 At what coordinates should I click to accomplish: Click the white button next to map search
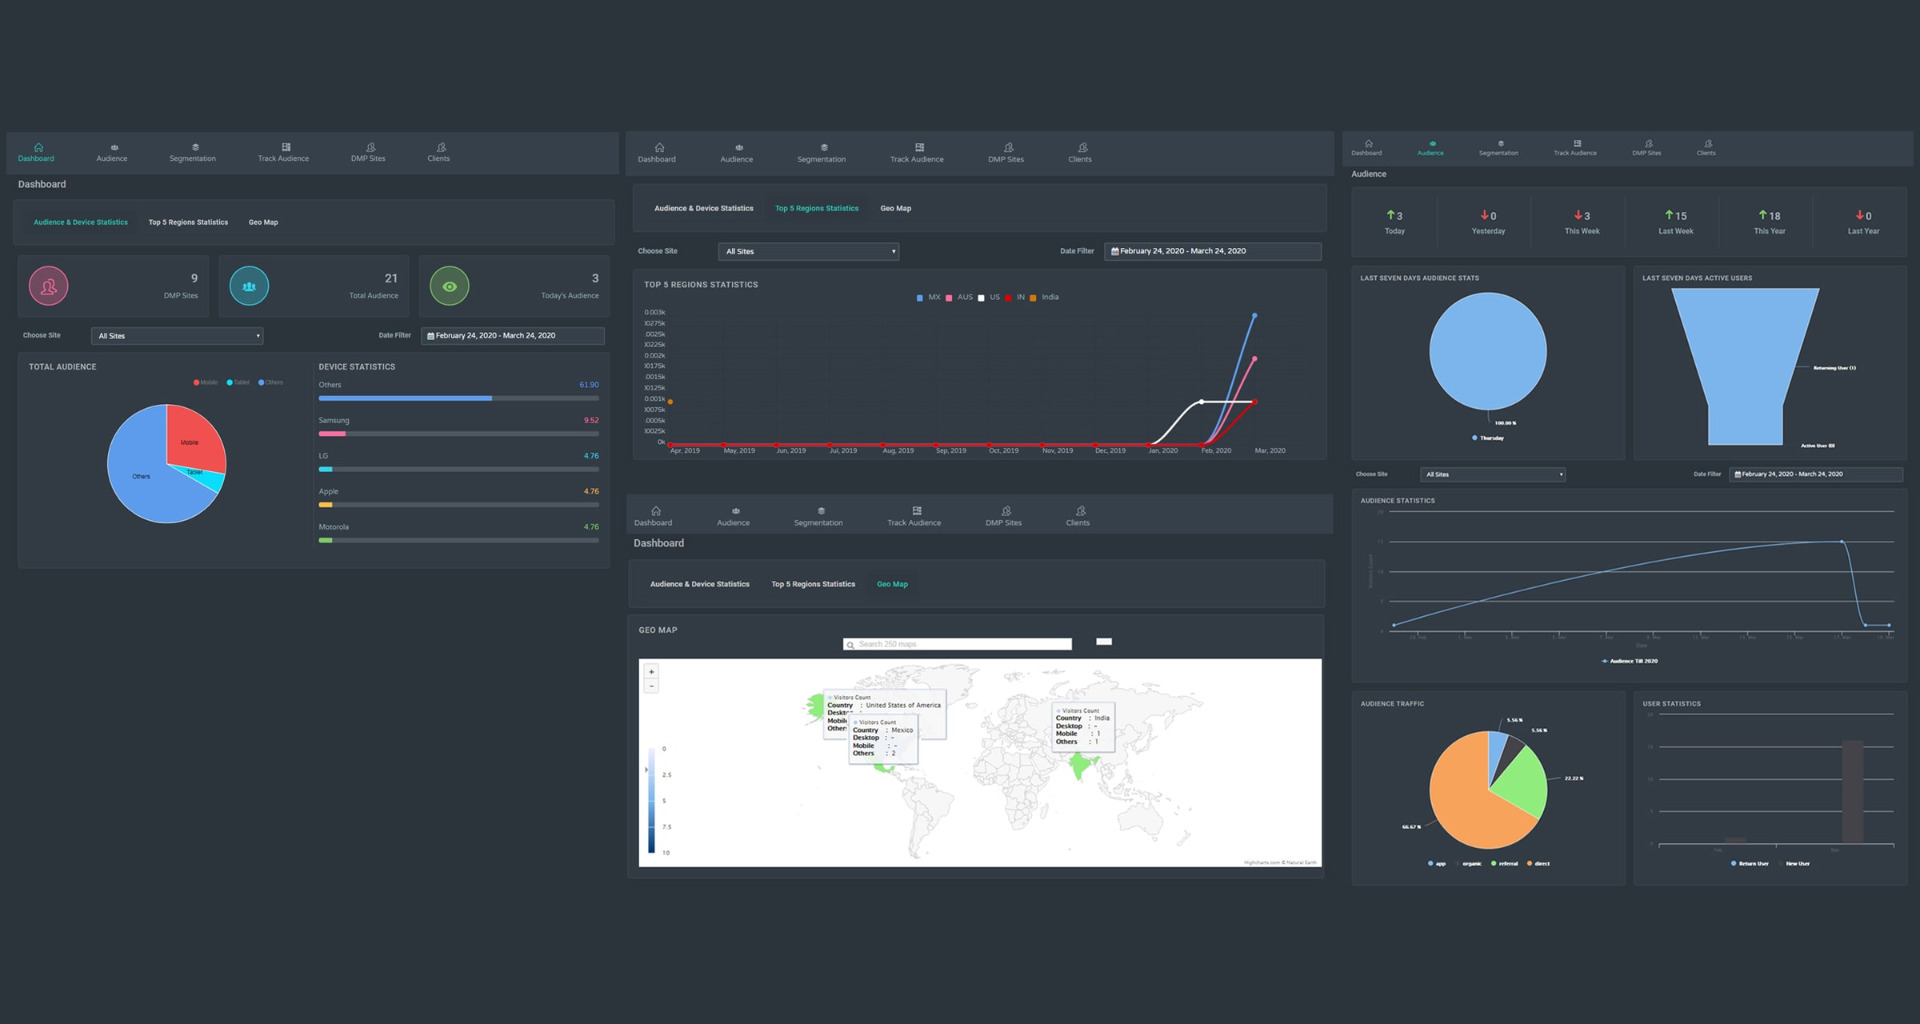pos(1104,642)
